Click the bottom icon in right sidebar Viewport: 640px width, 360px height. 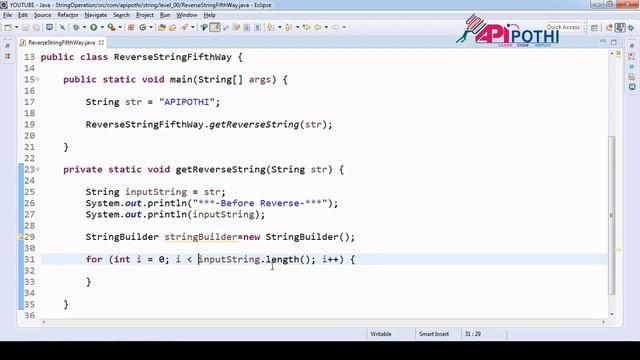pyautogui.click(x=632, y=87)
